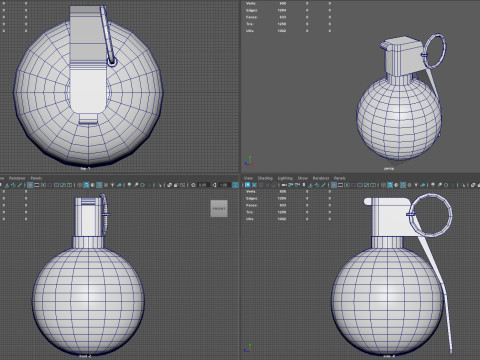The width and height of the screenshot is (480, 360).
Task: Toggle Field Chart in front view panel toolbar
Action: 56,185
